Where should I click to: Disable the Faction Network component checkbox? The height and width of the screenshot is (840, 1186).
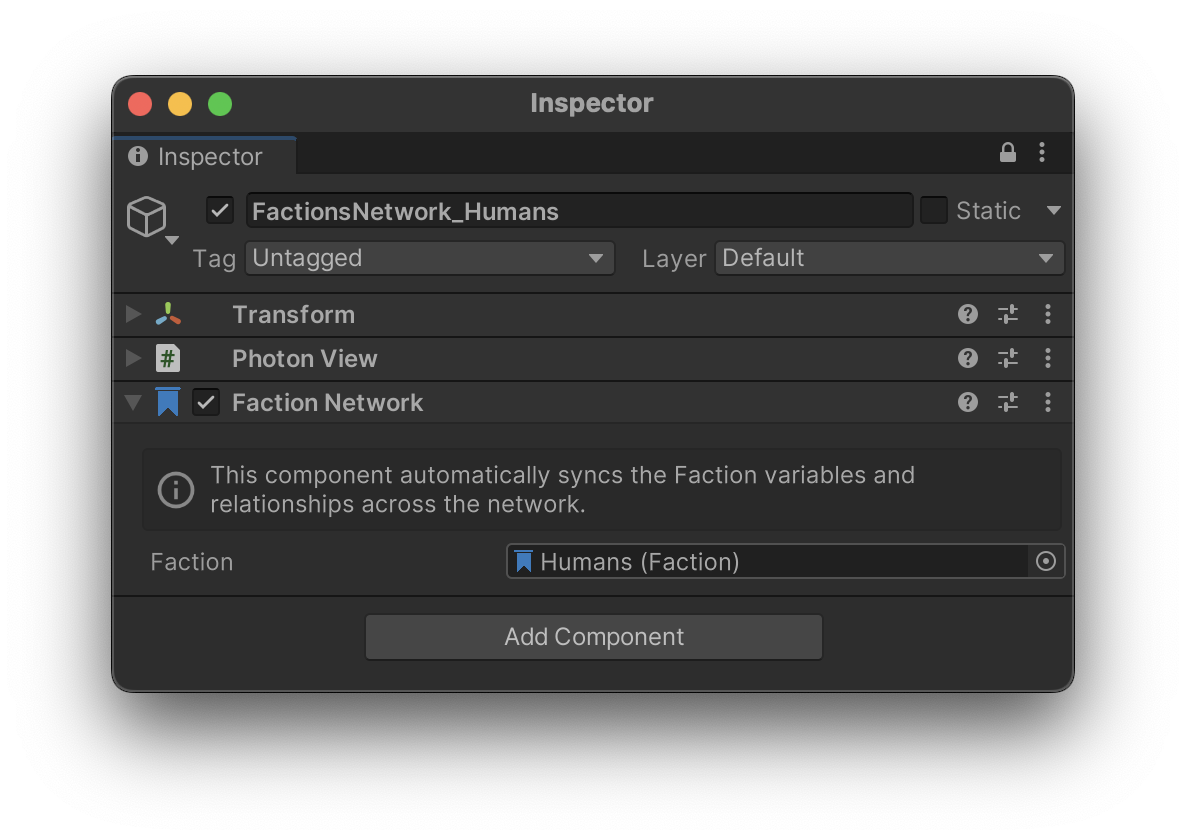[206, 403]
